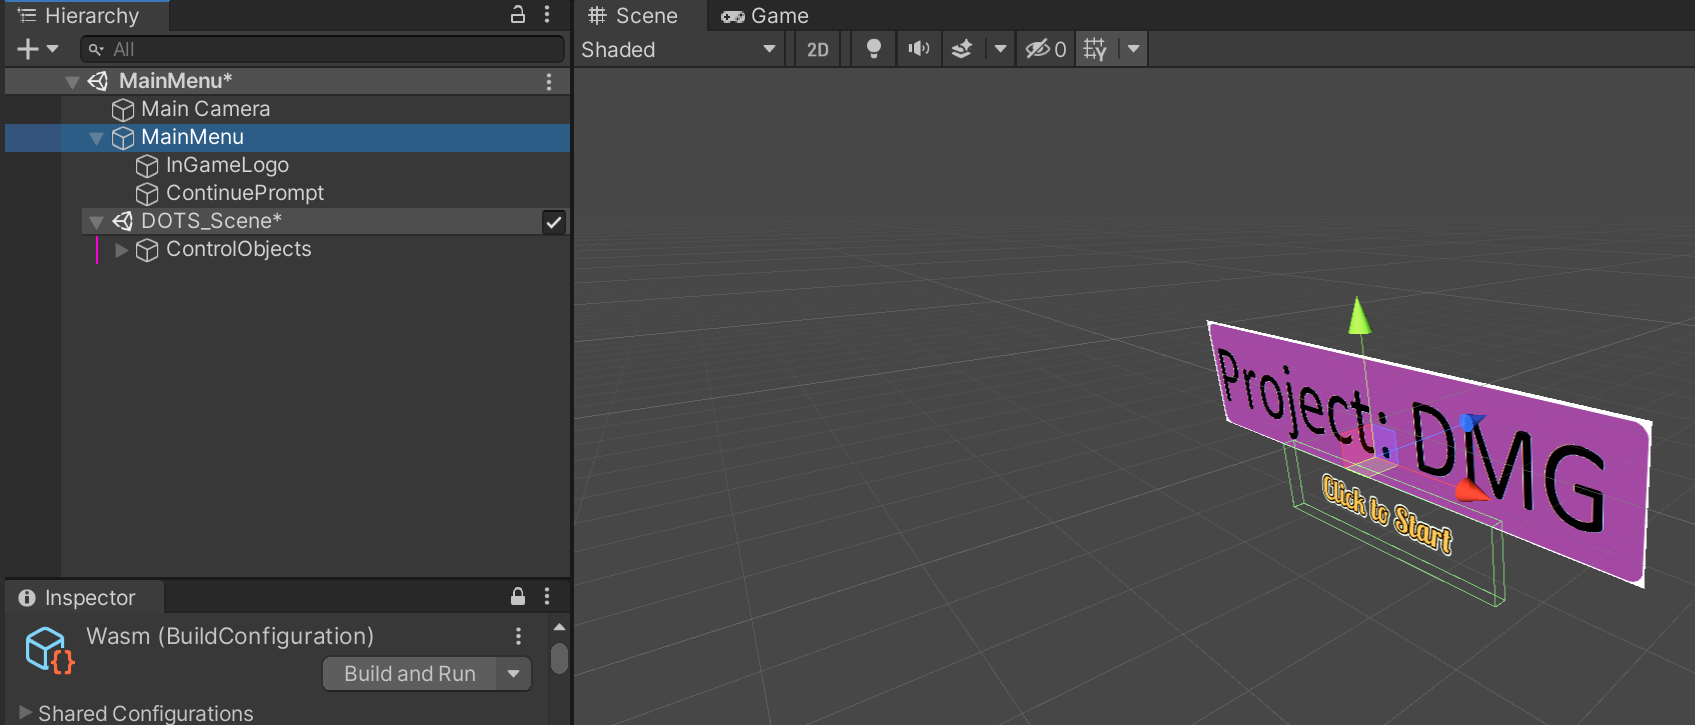This screenshot has width=1695, height=725.
Task: Switch to the Game tab
Action: tap(765, 15)
